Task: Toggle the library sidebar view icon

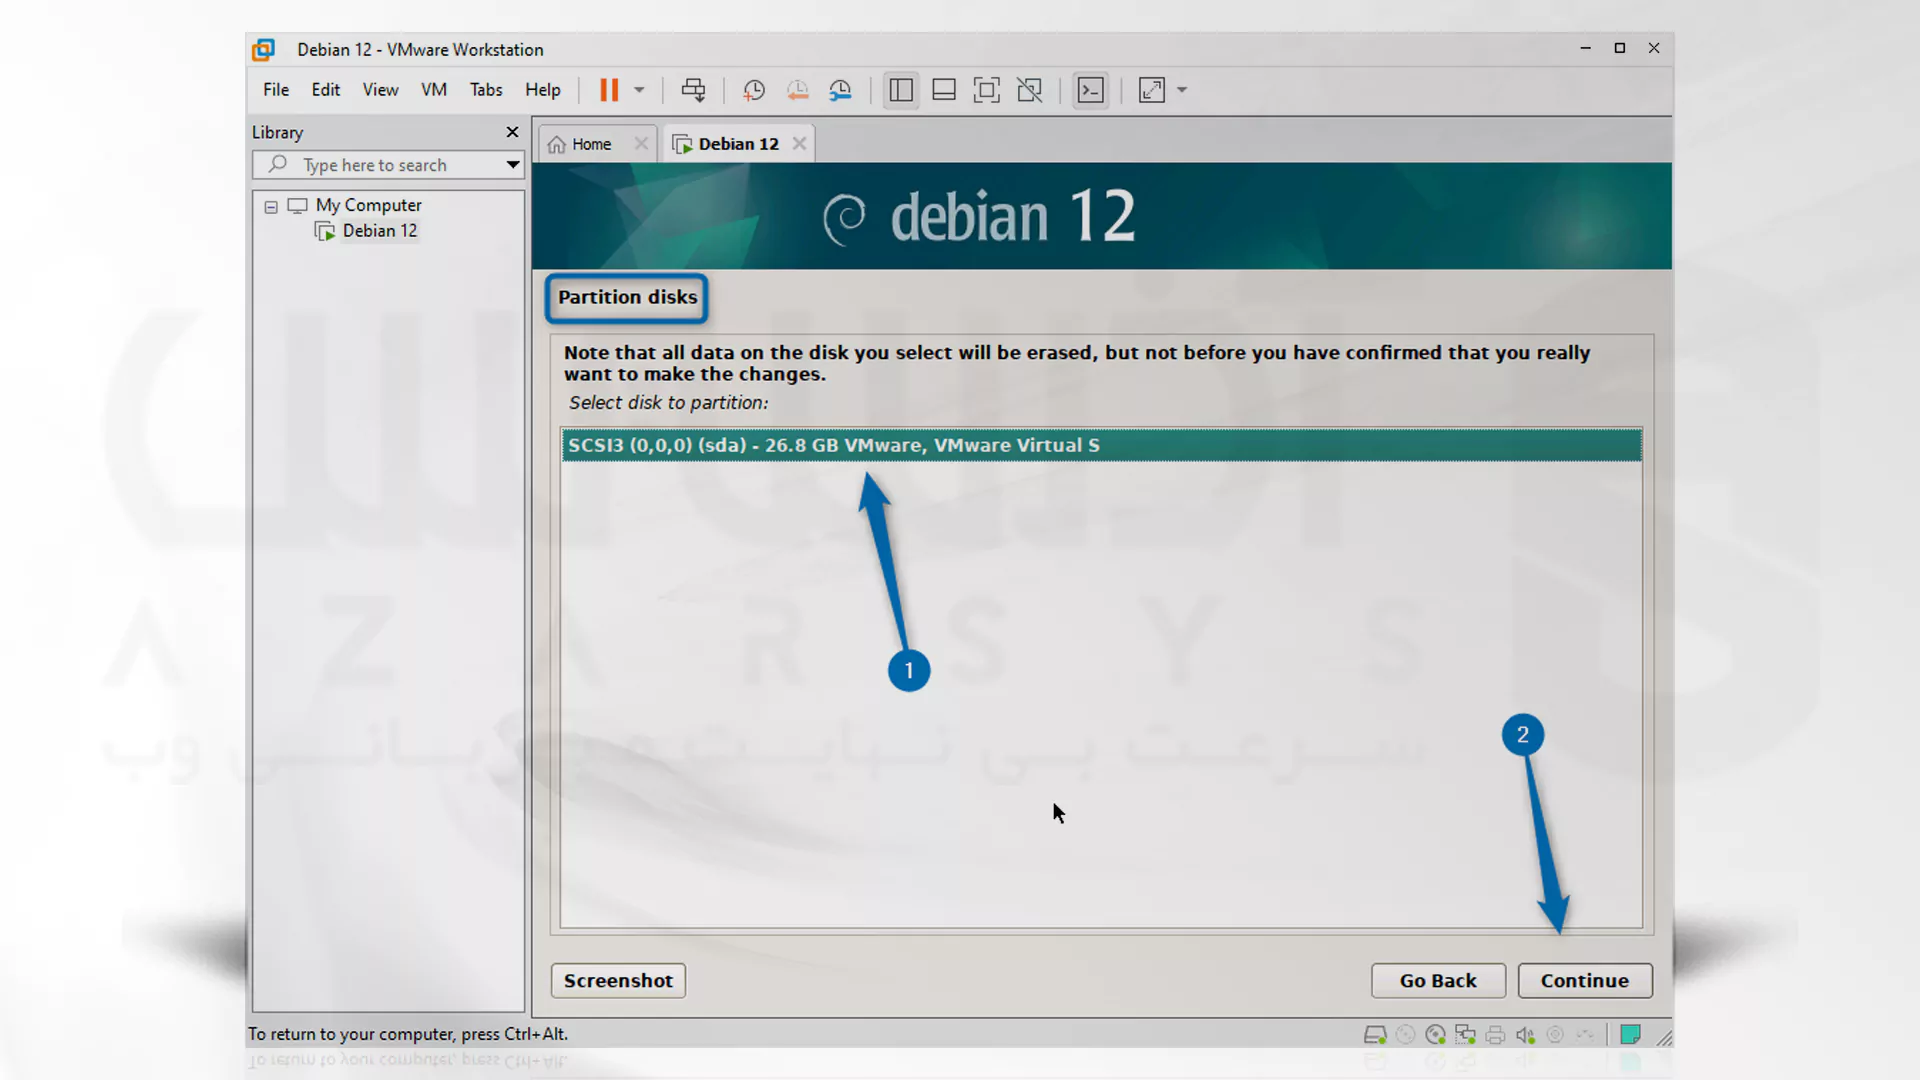Action: point(901,90)
